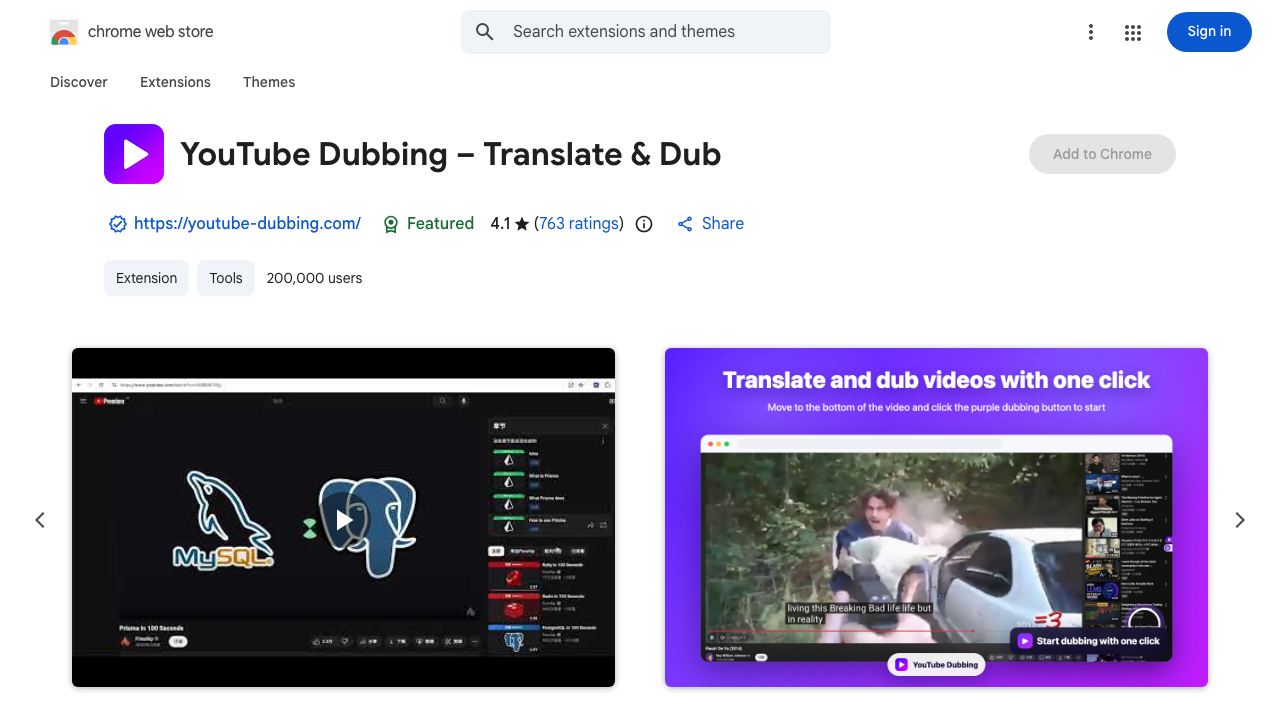The height and width of the screenshot is (720, 1280).
Task: Go to the Themes tab
Action: pos(269,82)
